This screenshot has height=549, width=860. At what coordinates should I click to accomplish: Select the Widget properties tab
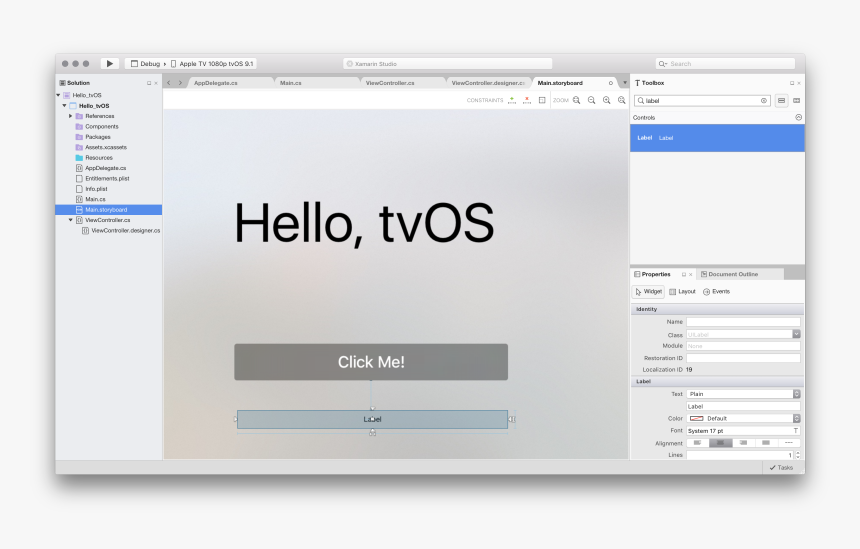pyautogui.click(x=648, y=292)
